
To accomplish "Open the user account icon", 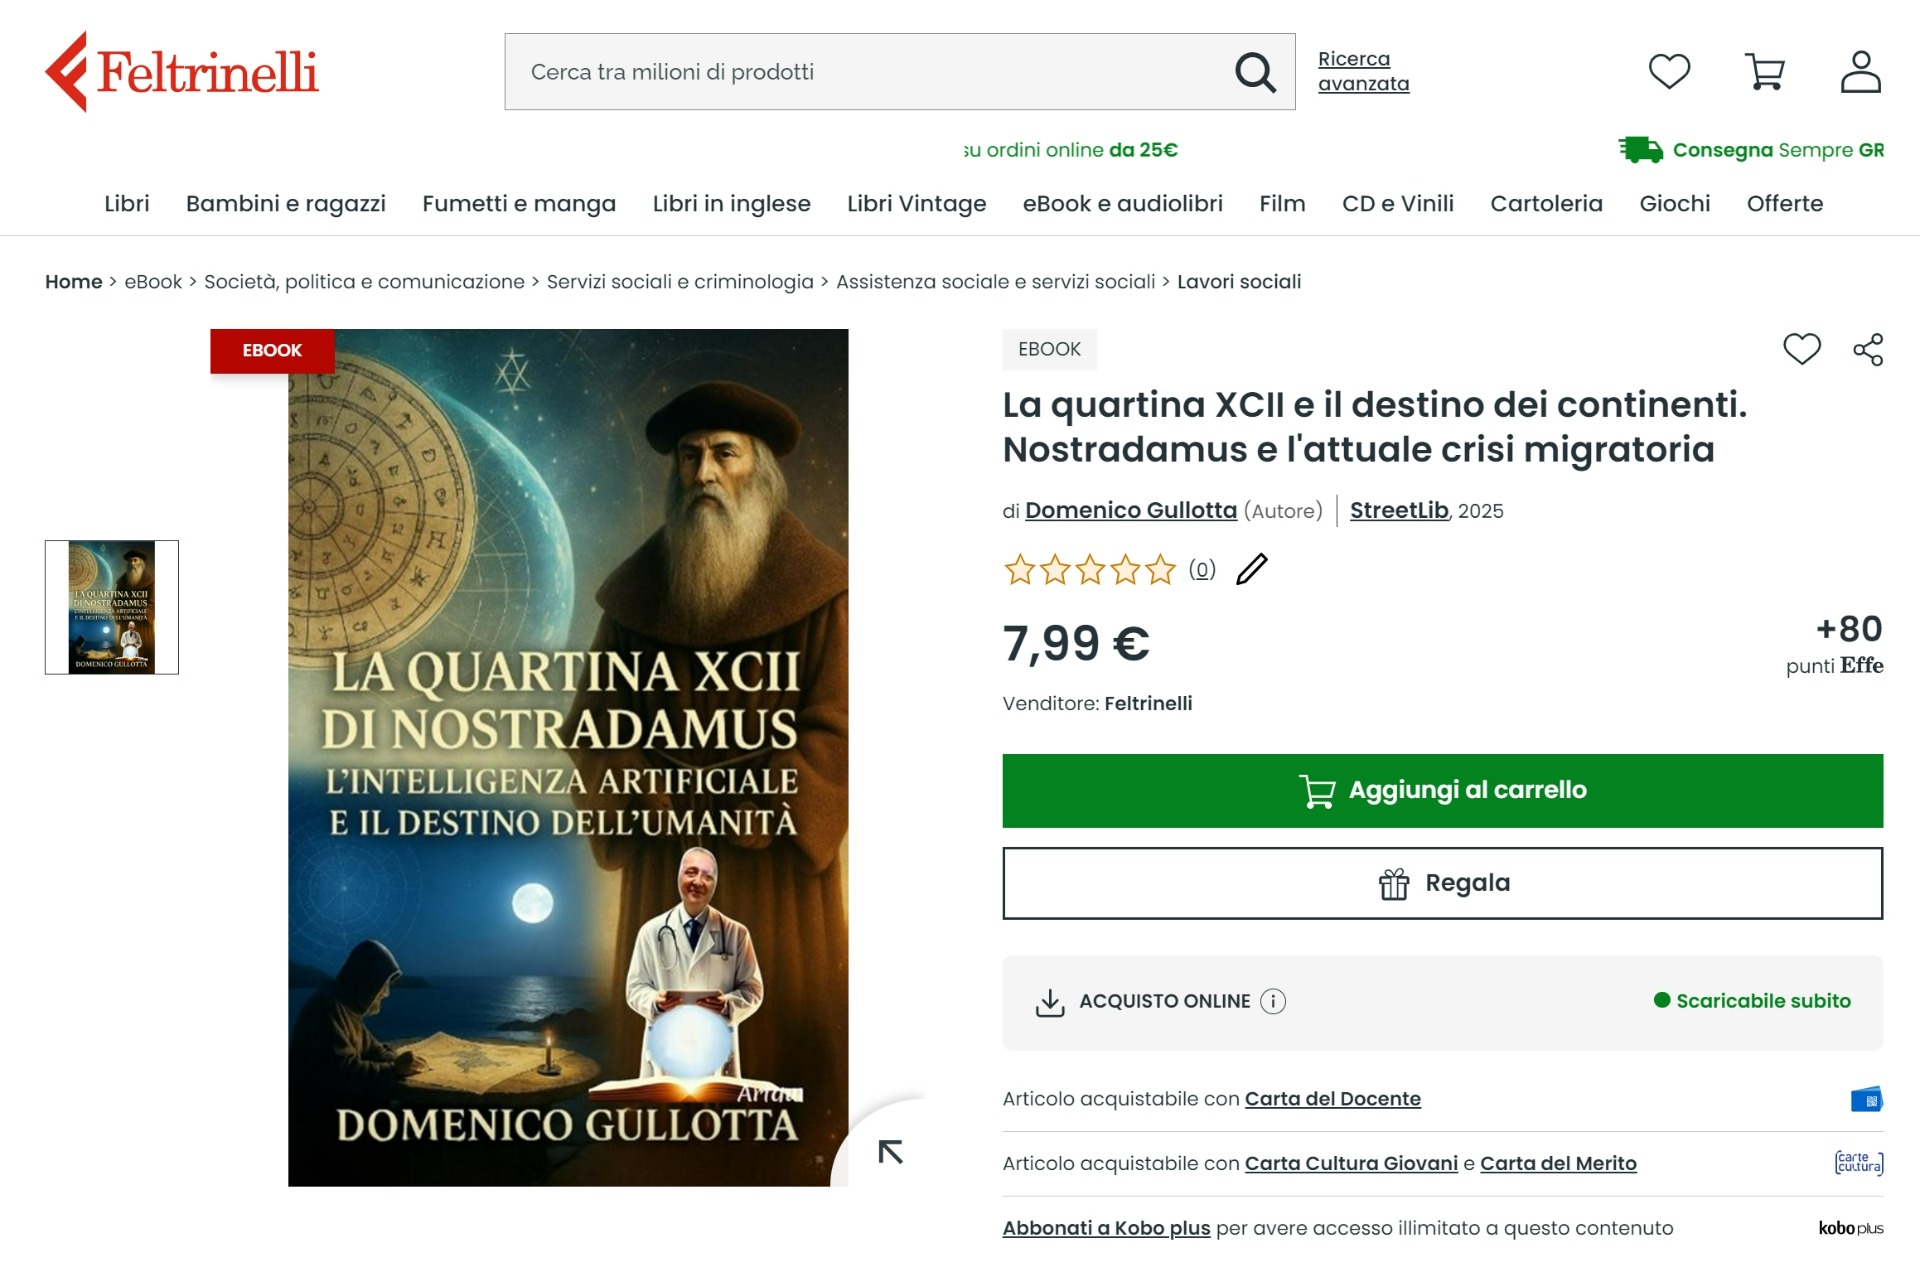I will pos(1861,71).
